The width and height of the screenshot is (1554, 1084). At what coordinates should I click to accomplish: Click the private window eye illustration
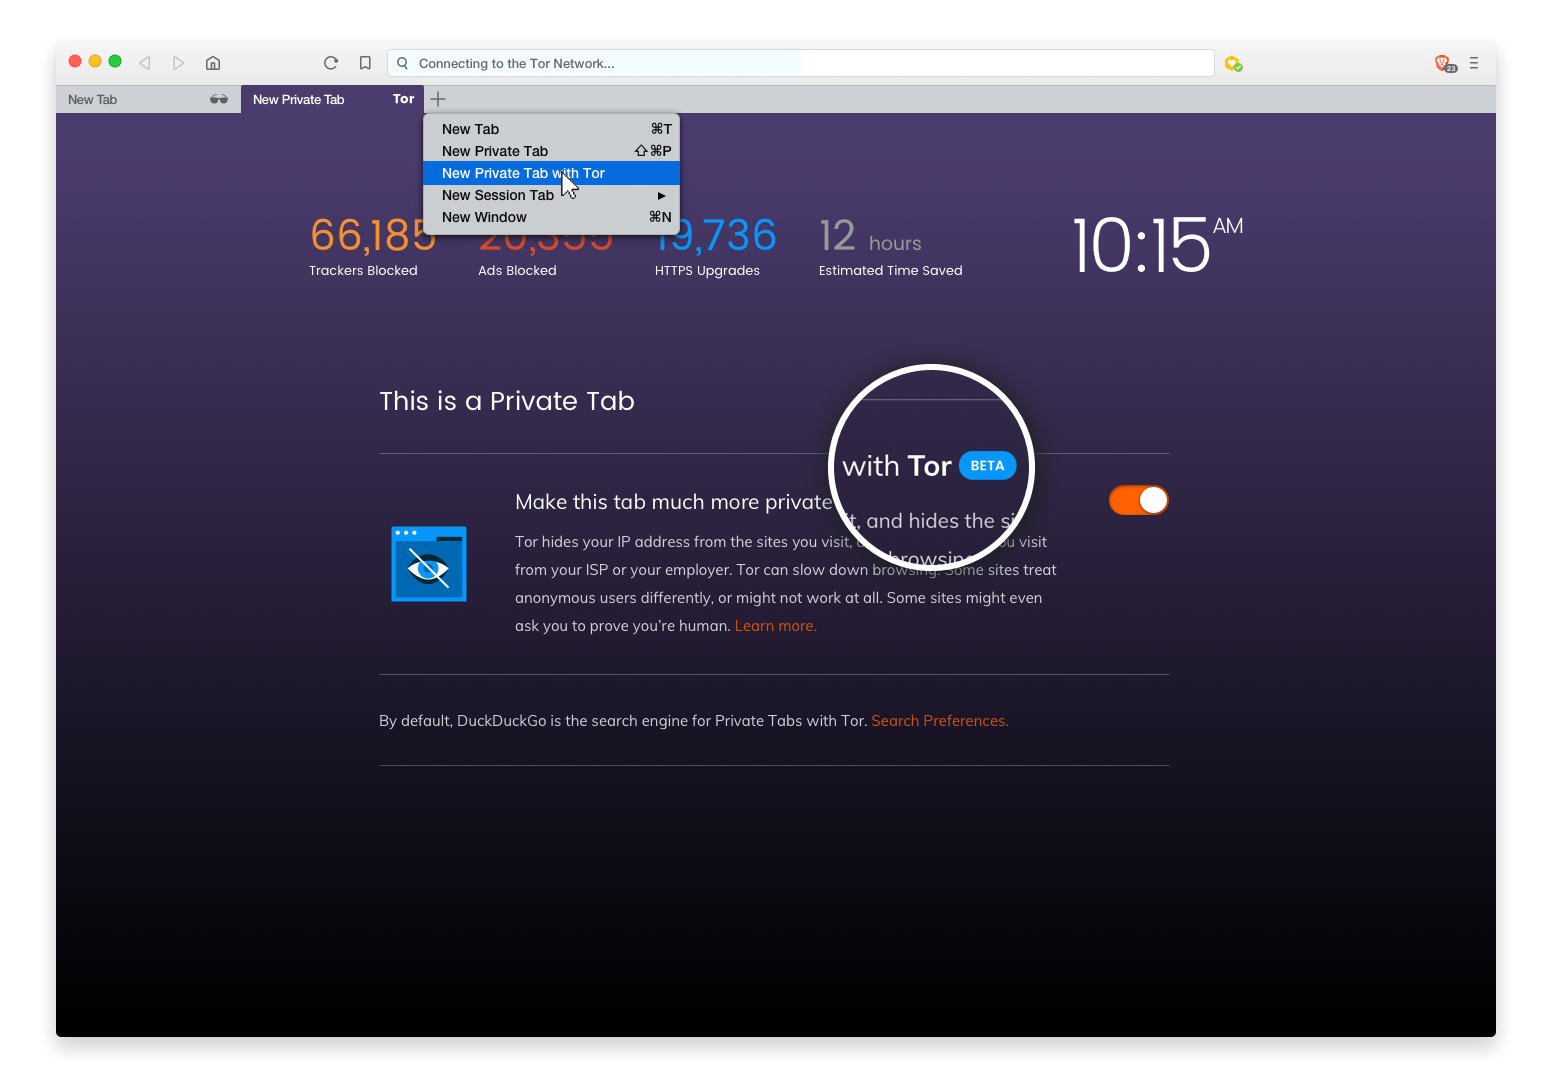[429, 564]
